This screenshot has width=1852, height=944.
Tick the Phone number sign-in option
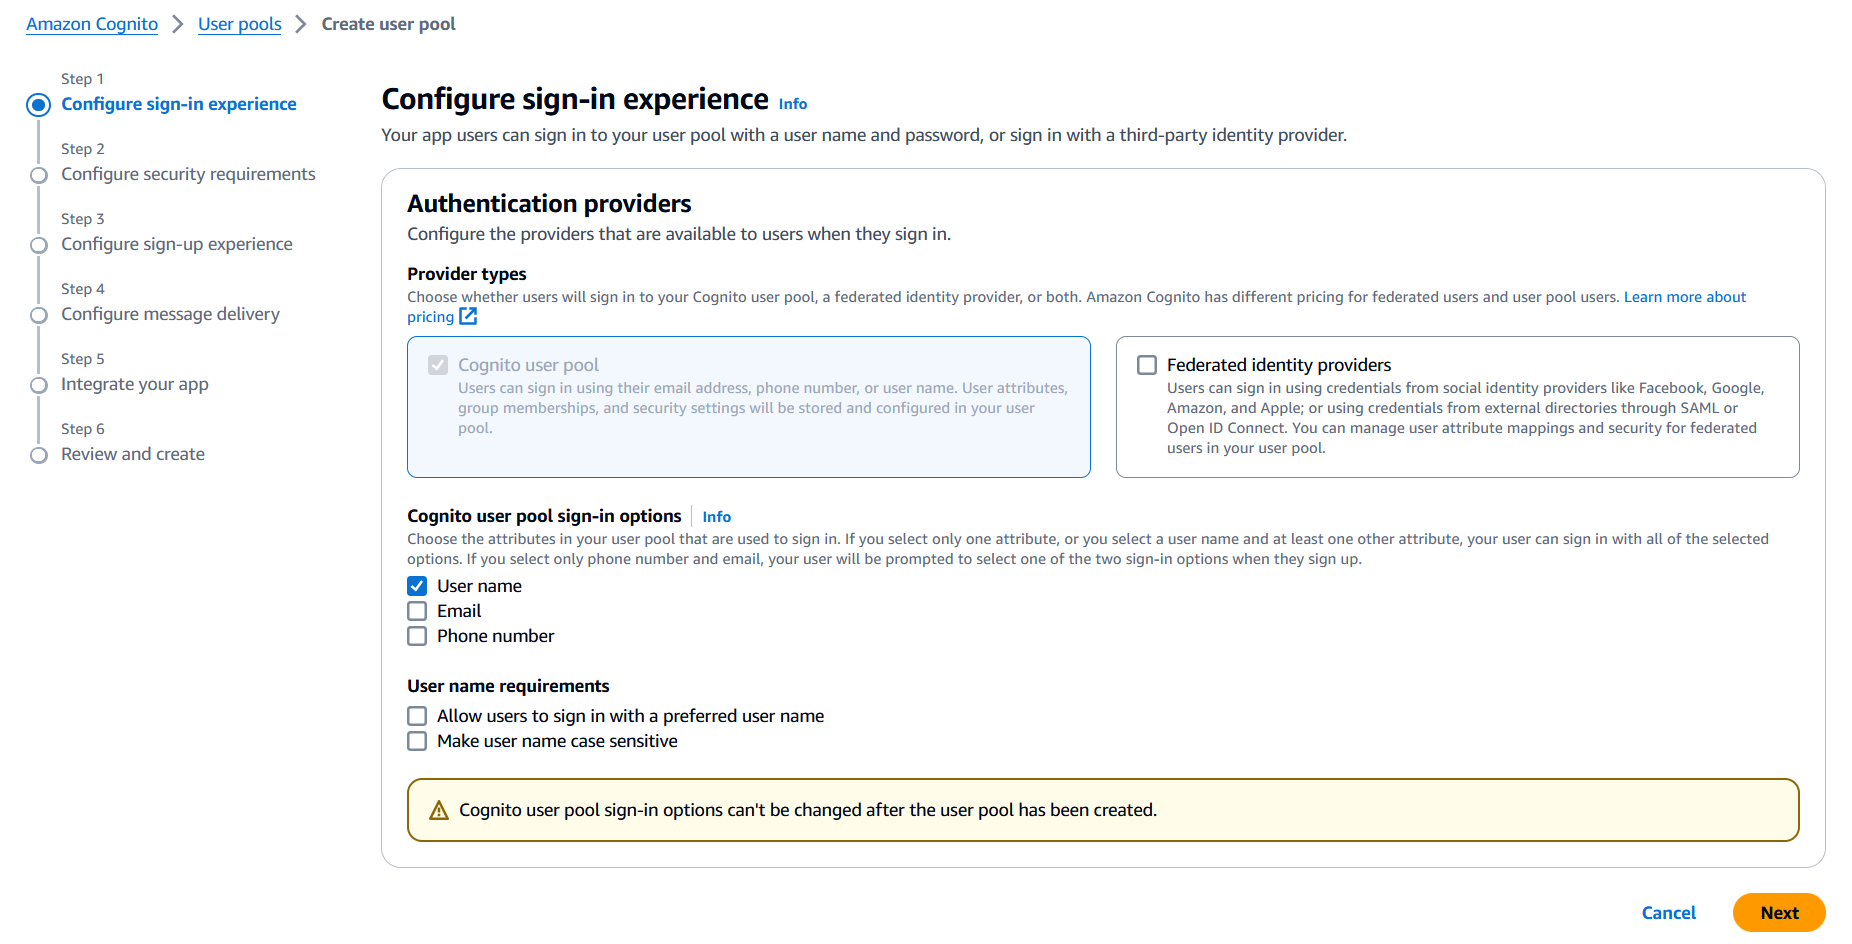[417, 636]
